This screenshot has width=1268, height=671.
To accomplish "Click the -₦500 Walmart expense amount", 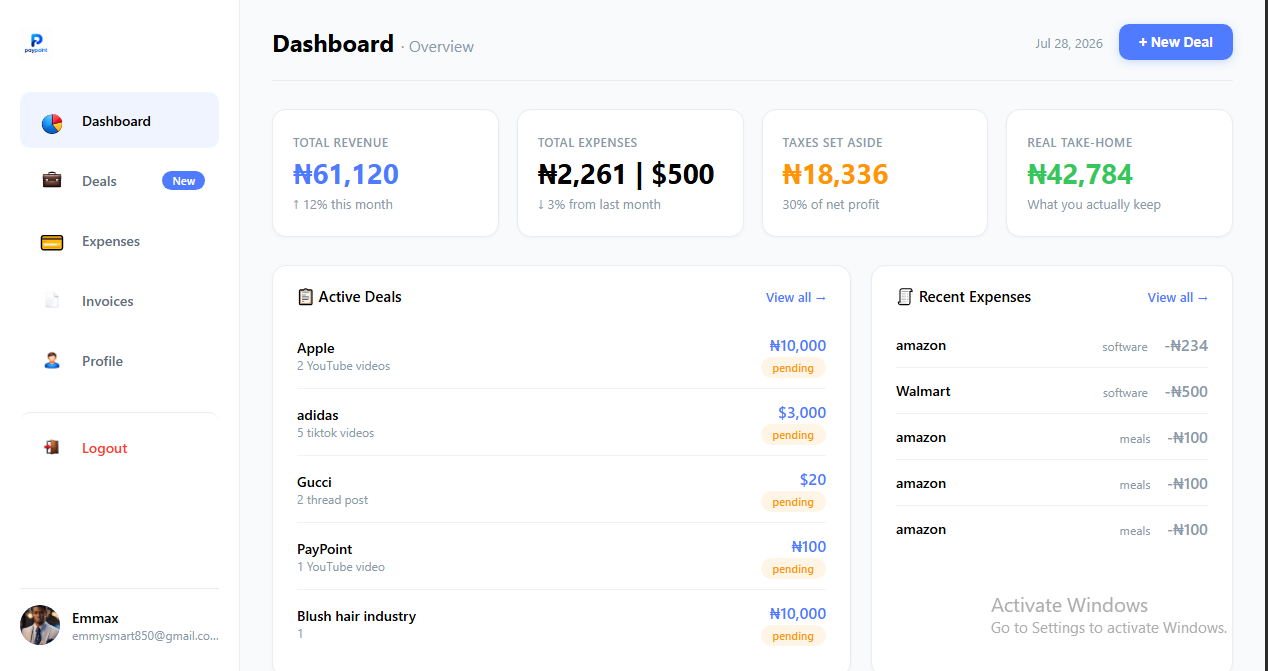I will [x=1186, y=392].
